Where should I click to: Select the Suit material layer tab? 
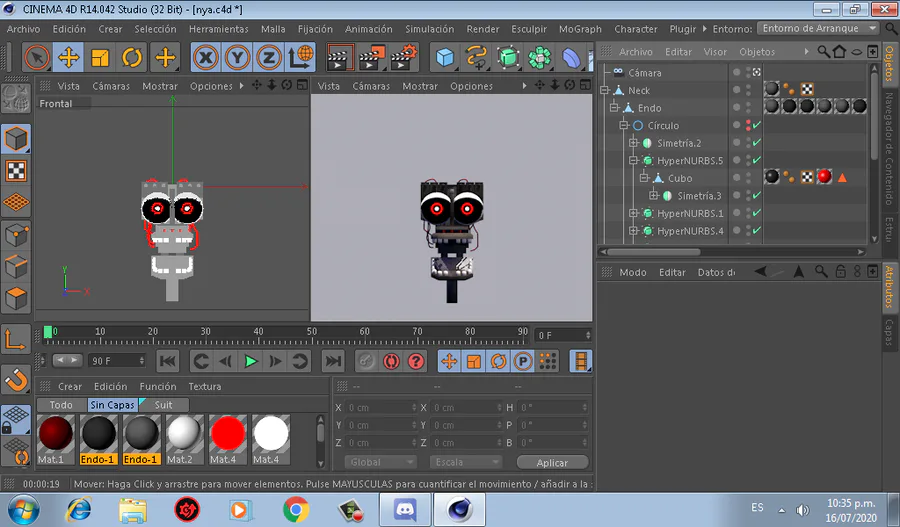pos(164,405)
